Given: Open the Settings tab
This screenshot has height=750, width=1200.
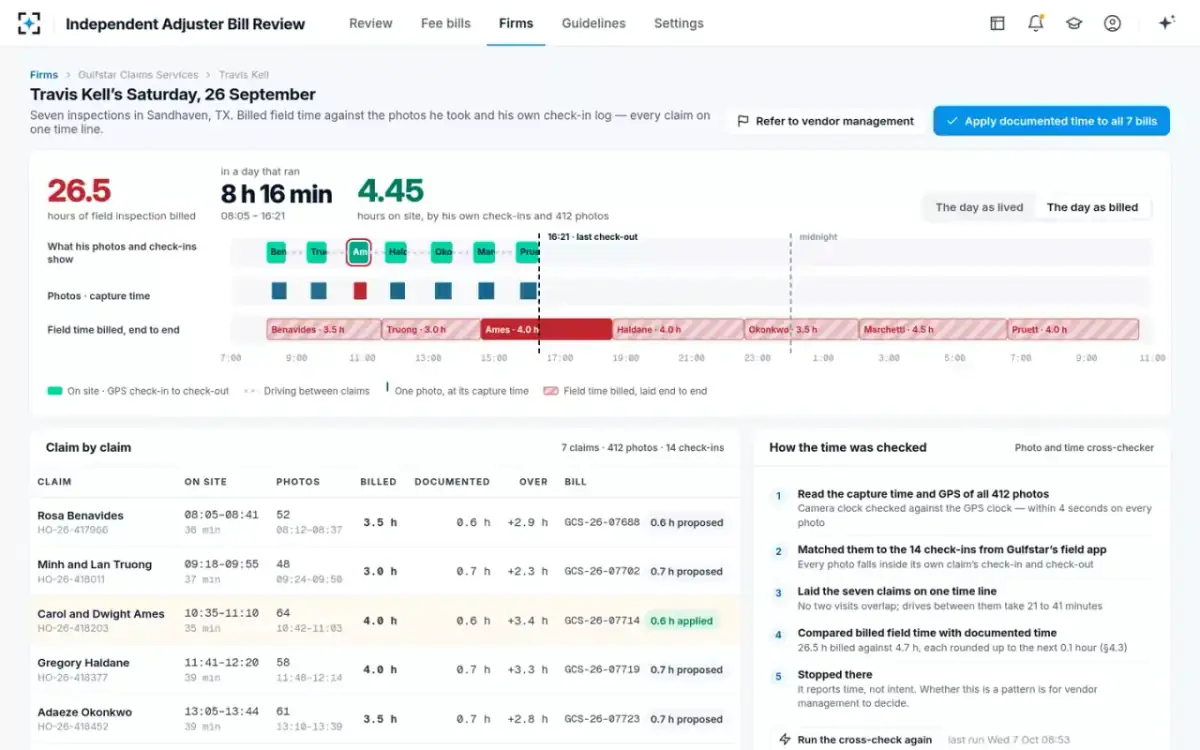Looking at the screenshot, I should click(679, 23).
